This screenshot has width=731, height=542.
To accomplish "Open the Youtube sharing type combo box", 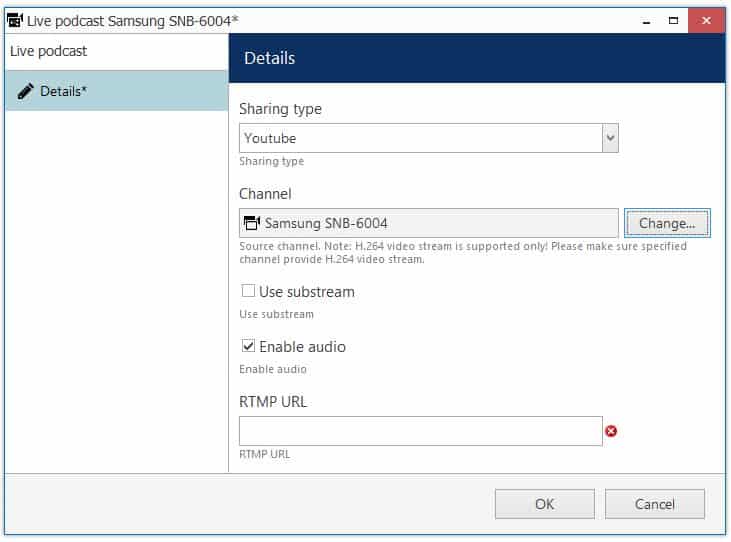I will 420,138.
